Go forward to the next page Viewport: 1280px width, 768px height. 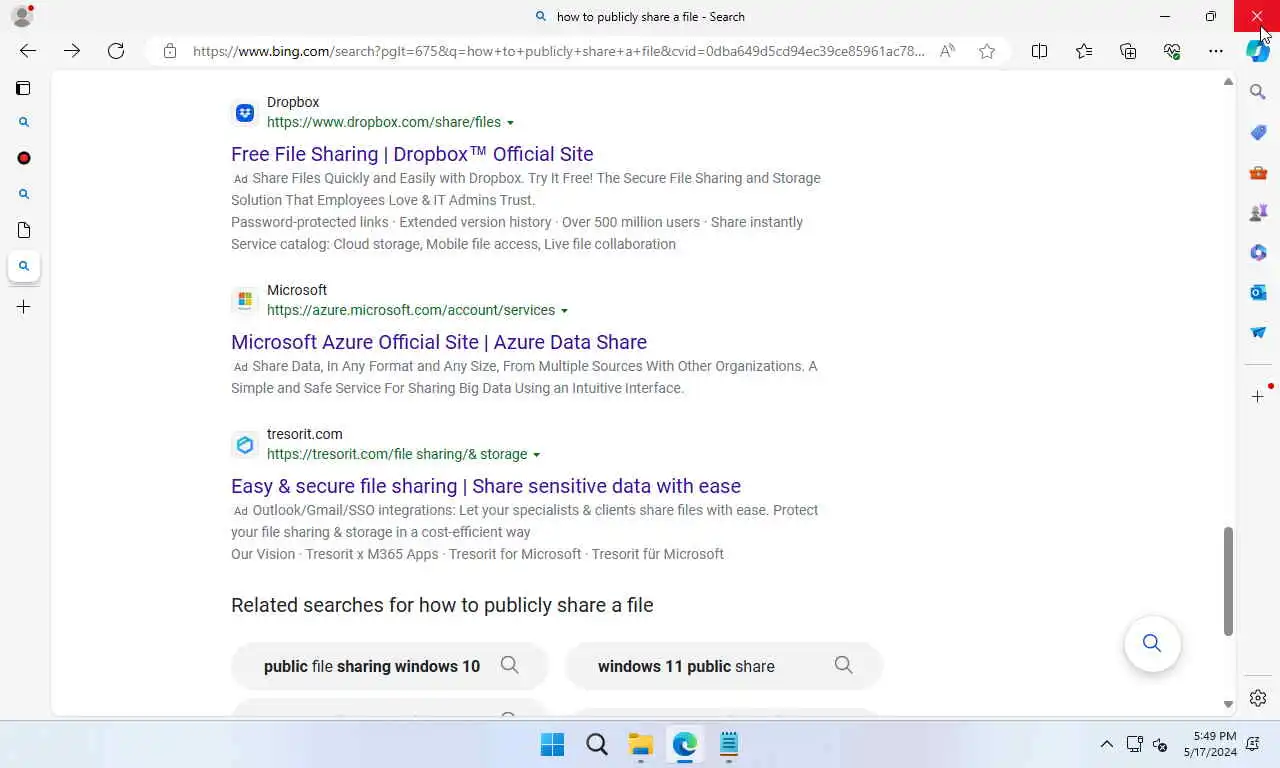72,51
